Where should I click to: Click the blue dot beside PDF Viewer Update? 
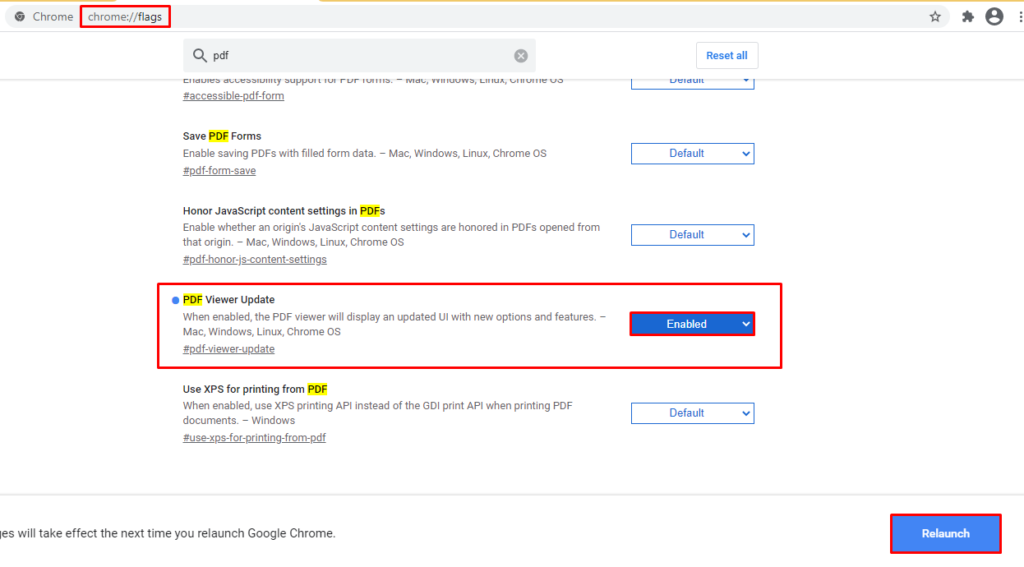pyautogui.click(x=176, y=300)
